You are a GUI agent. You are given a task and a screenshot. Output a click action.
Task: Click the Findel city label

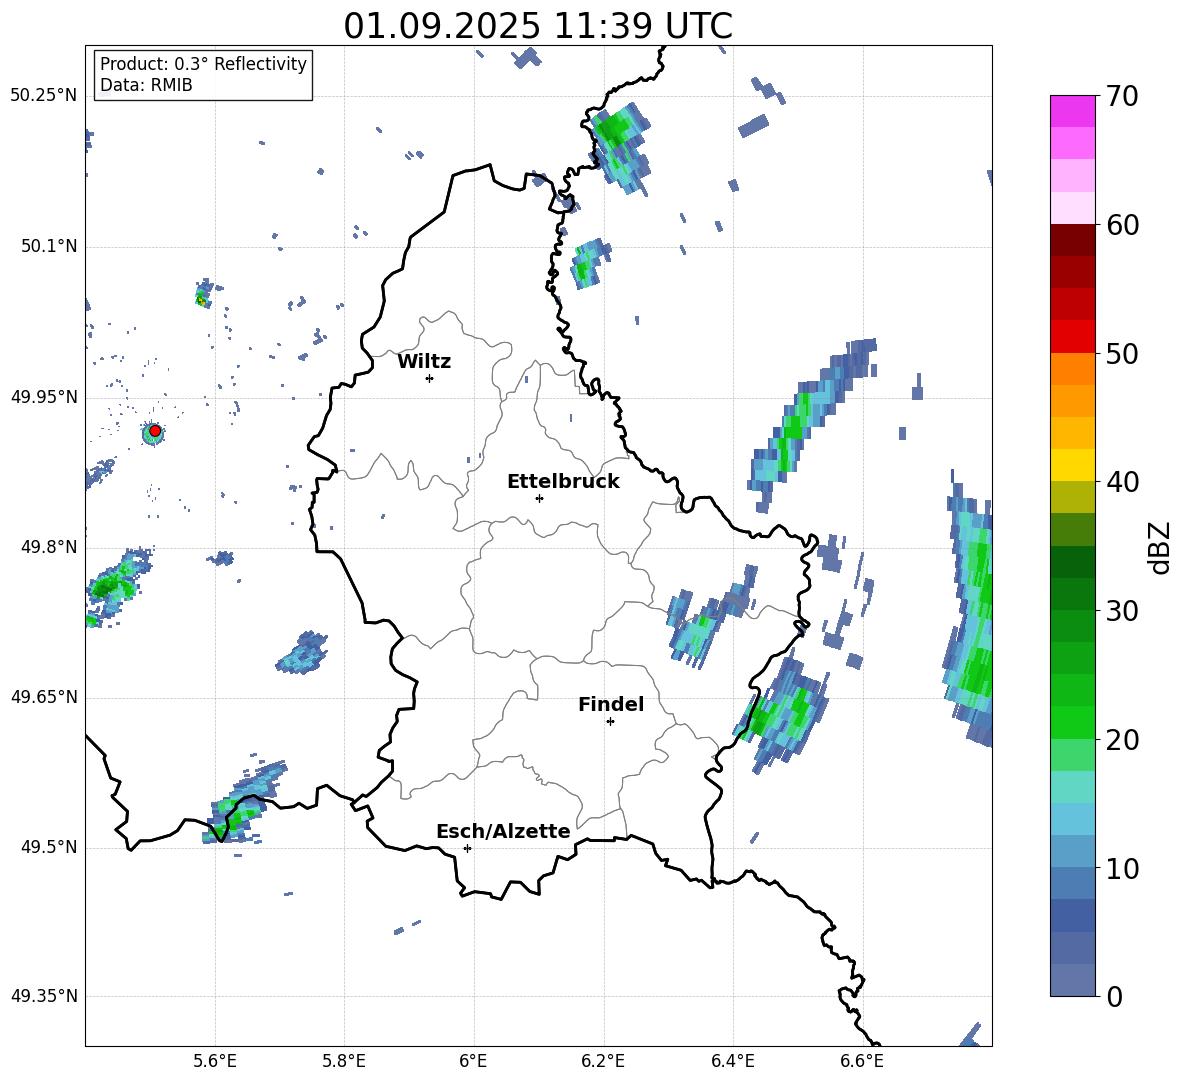point(611,704)
